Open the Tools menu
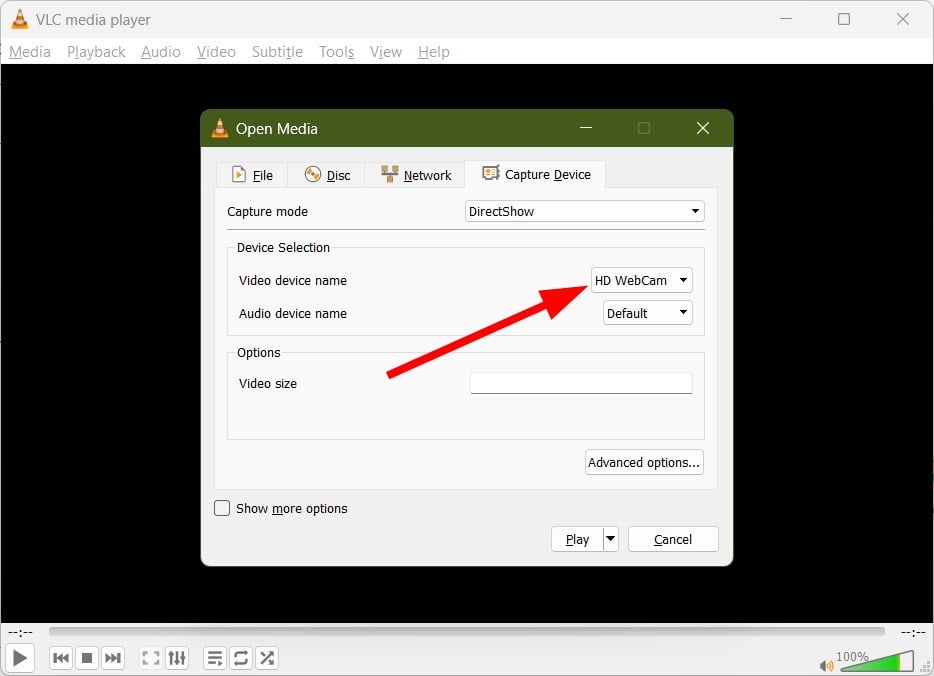Viewport: 934px width, 676px height. [337, 52]
